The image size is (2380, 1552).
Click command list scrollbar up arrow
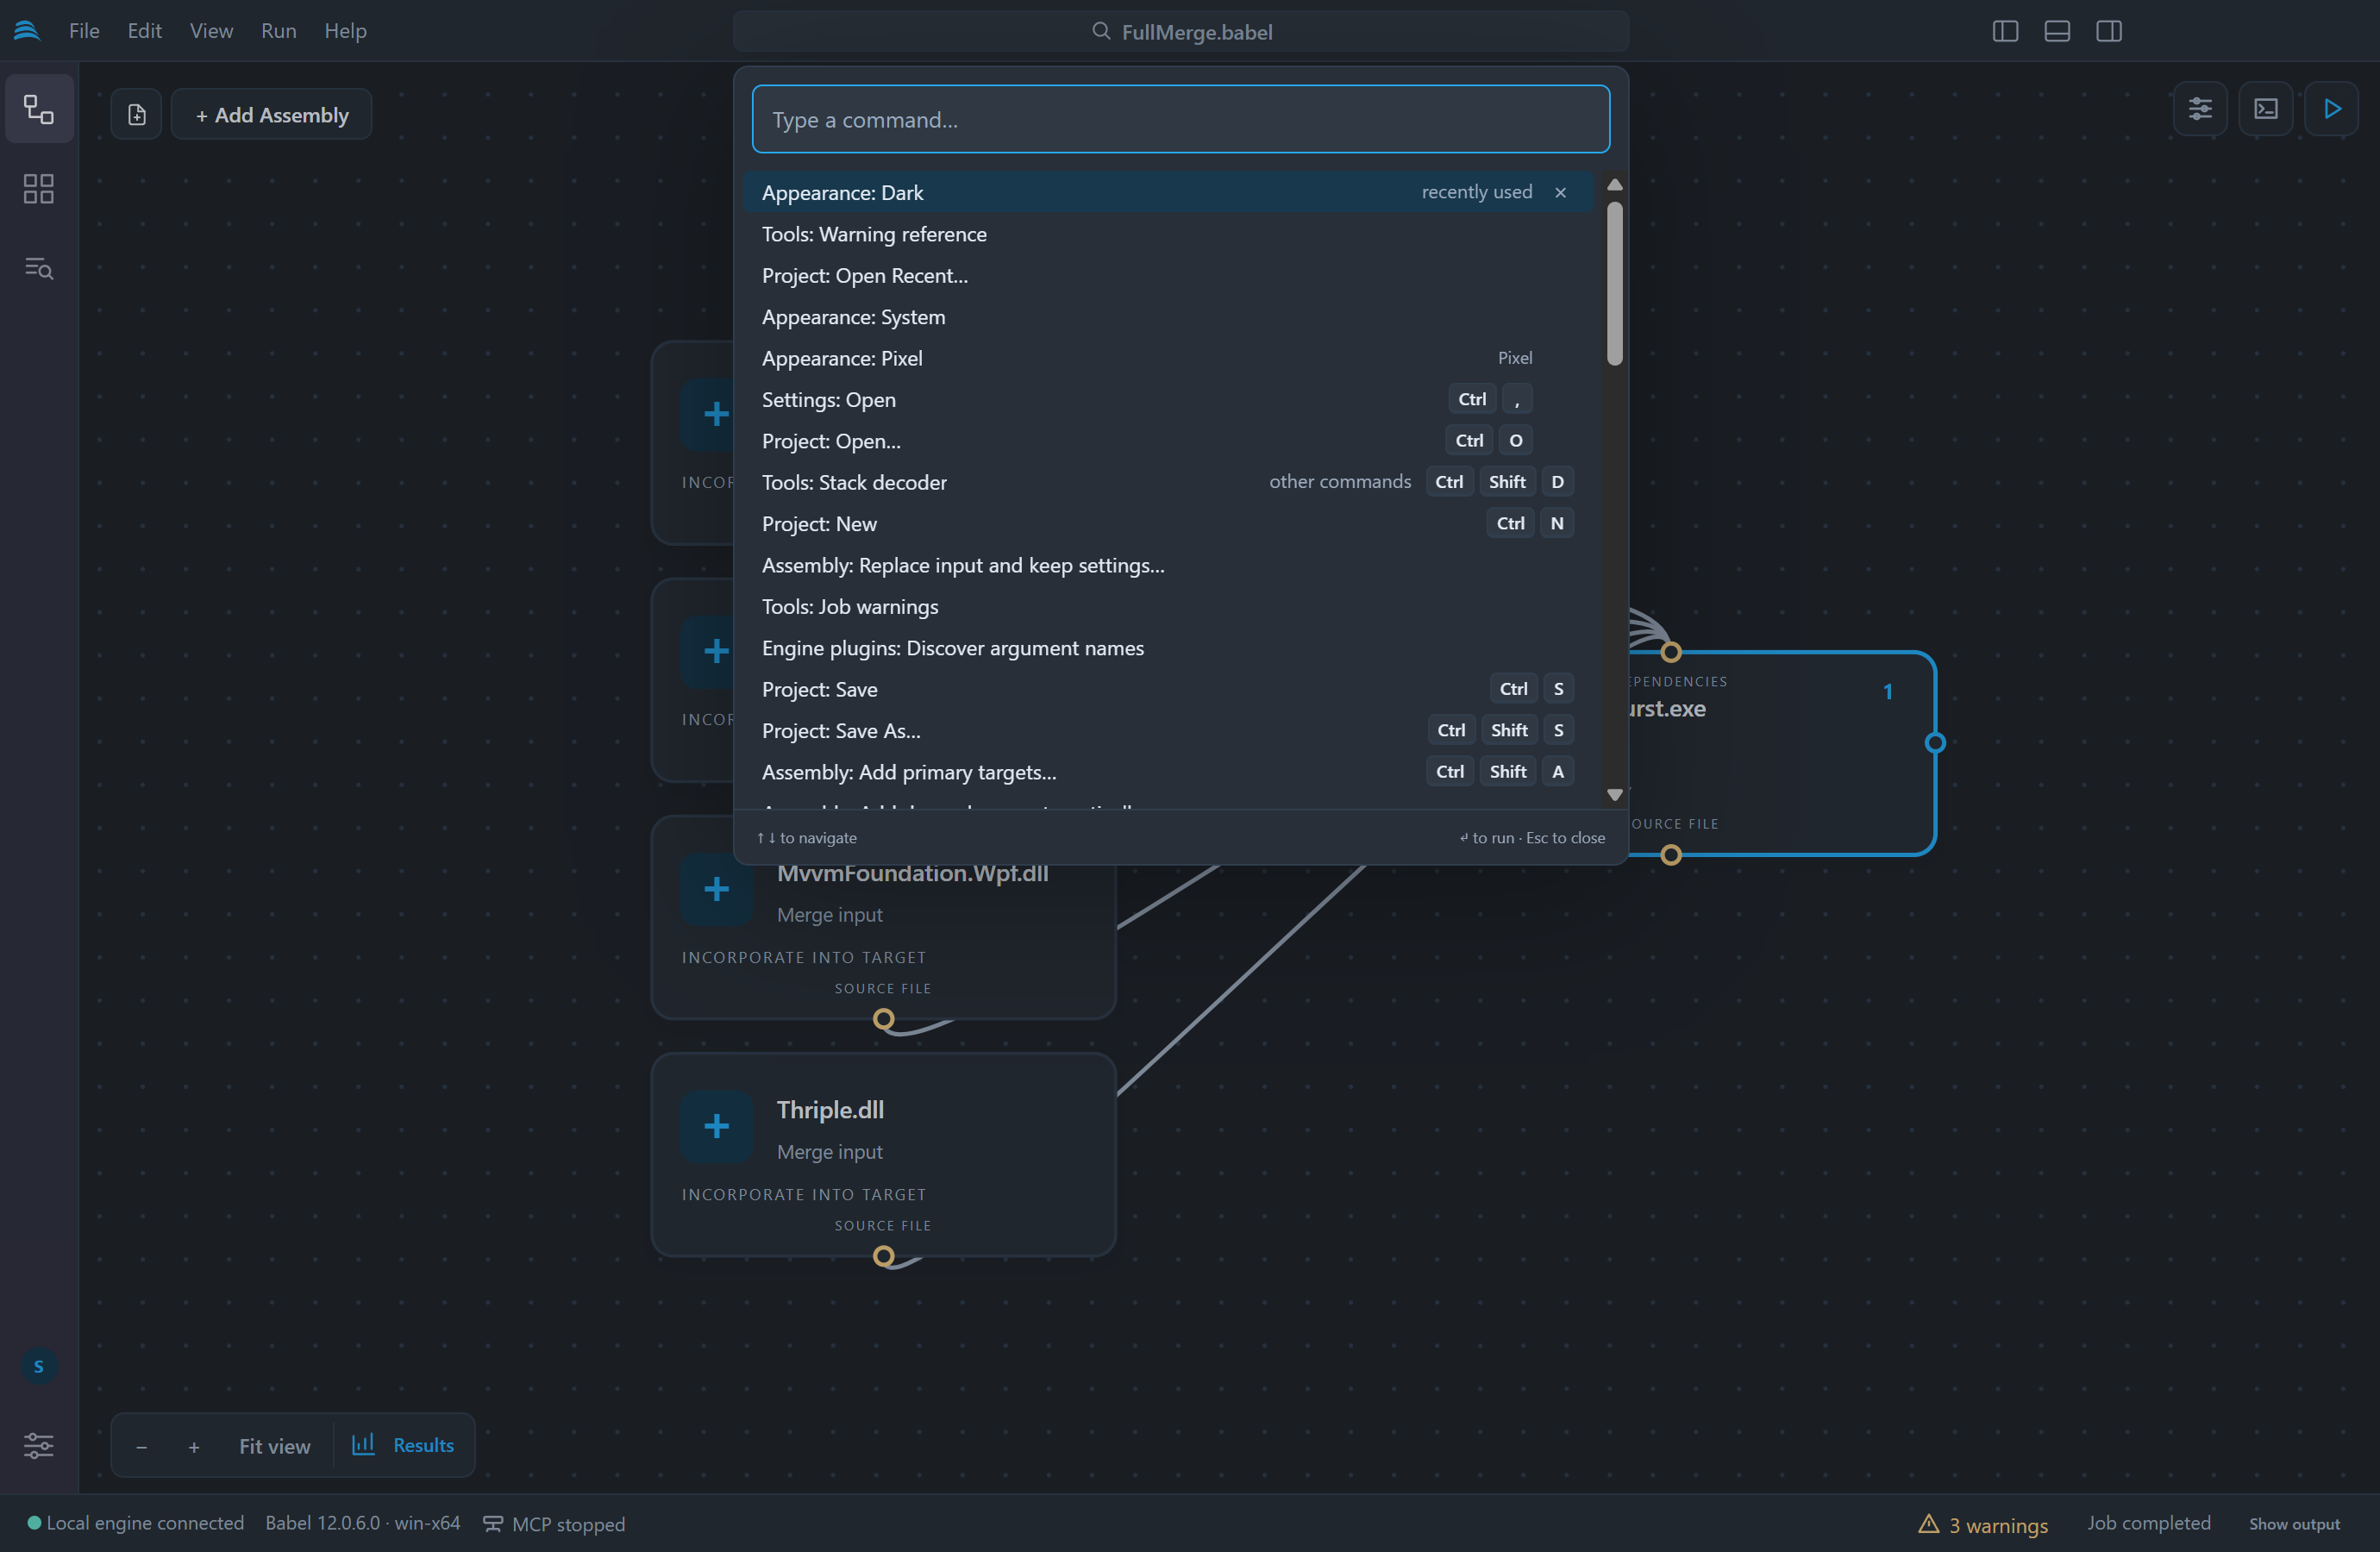(x=1614, y=185)
